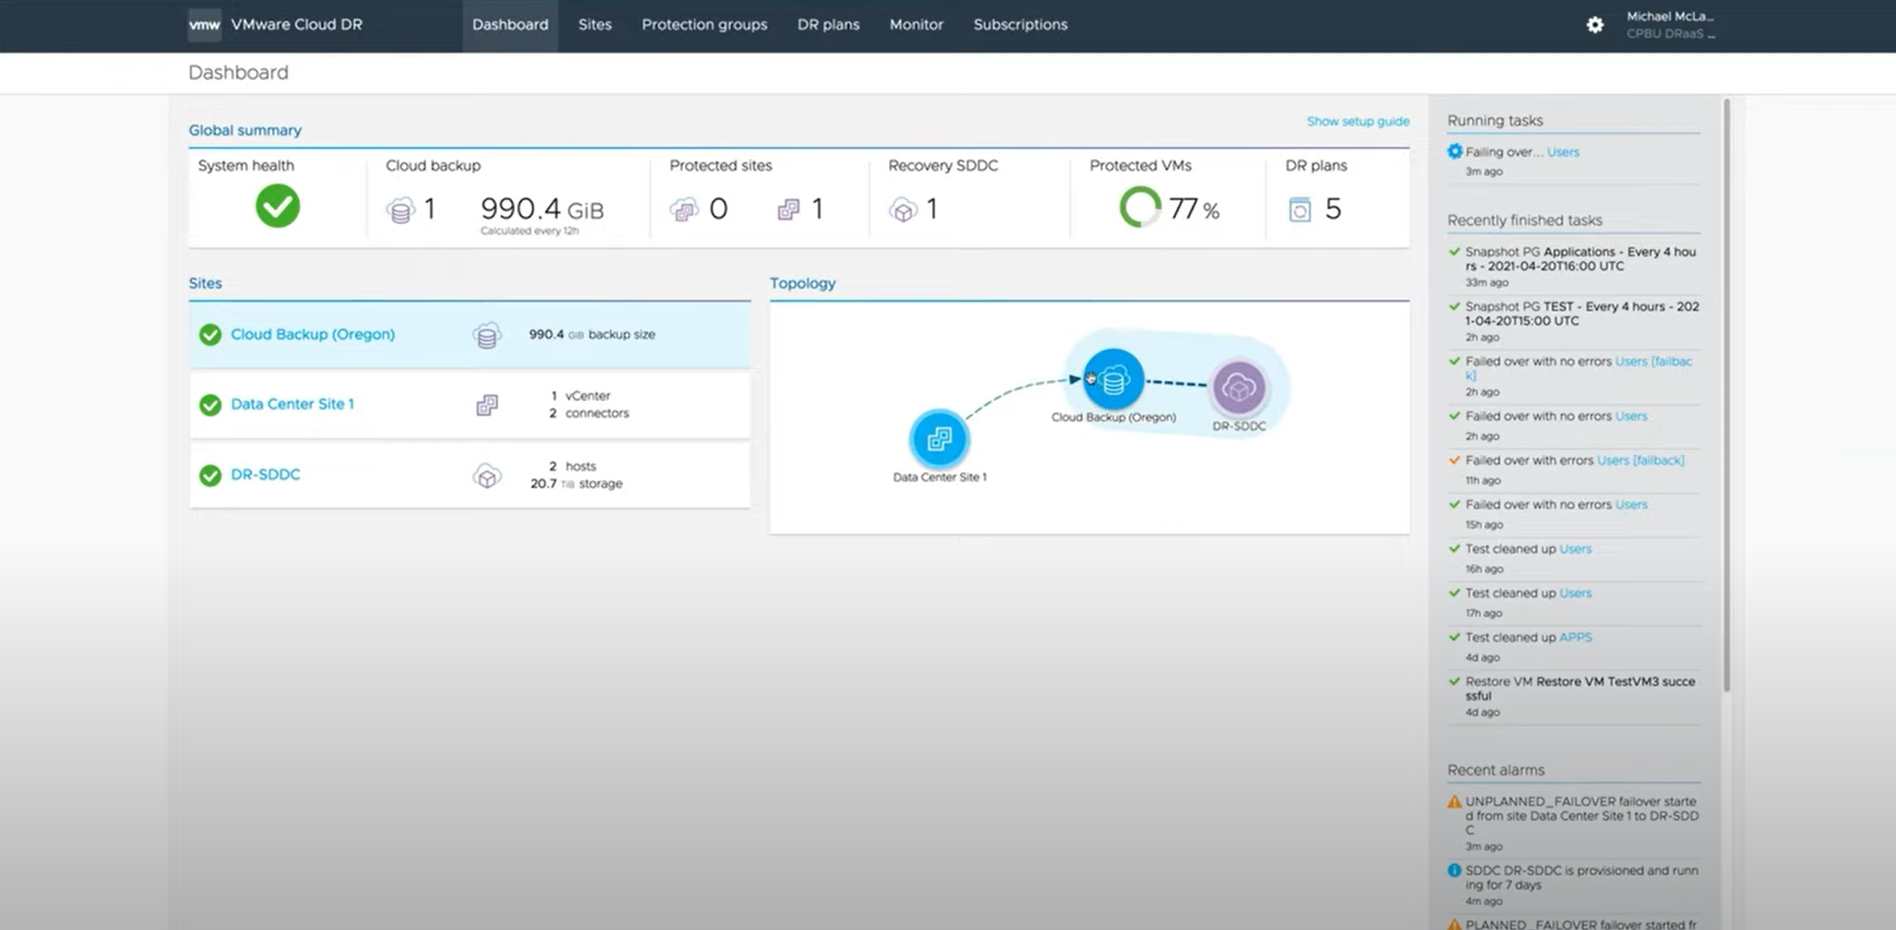Viewport: 1896px width, 930px height.
Task: Open the settings gear menu
Action: (x=1594, y=24)
